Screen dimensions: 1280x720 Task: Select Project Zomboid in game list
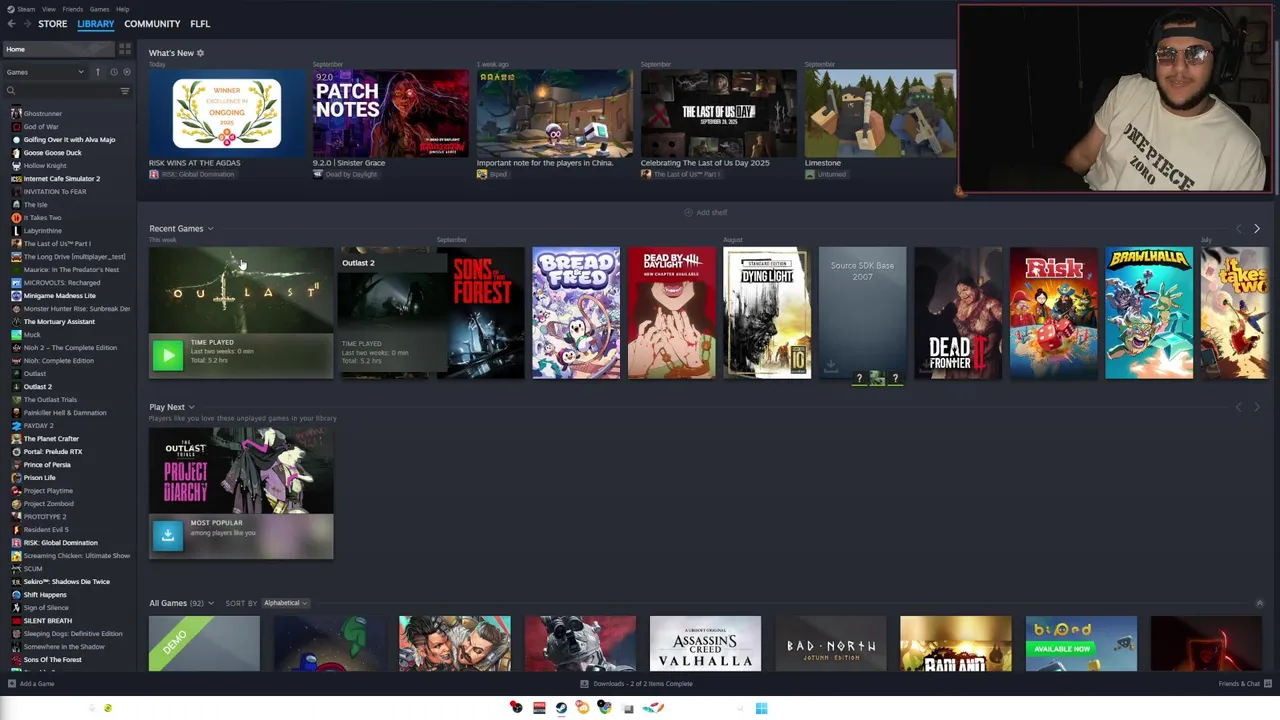pyautogui.click(x=48, y=504)
